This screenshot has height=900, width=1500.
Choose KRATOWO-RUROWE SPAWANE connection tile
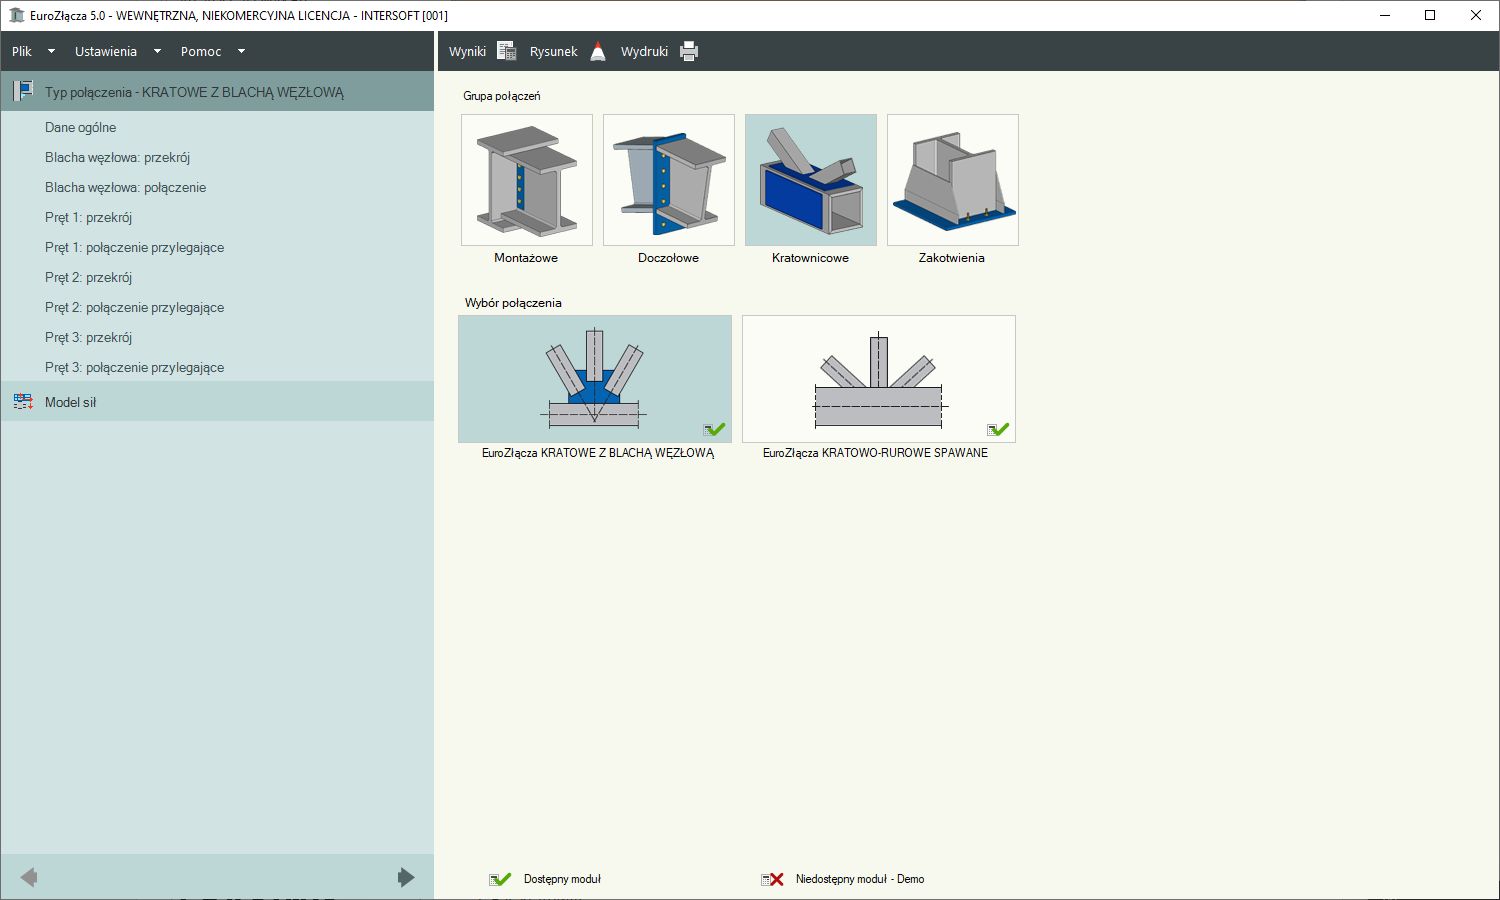pos(879,379)
